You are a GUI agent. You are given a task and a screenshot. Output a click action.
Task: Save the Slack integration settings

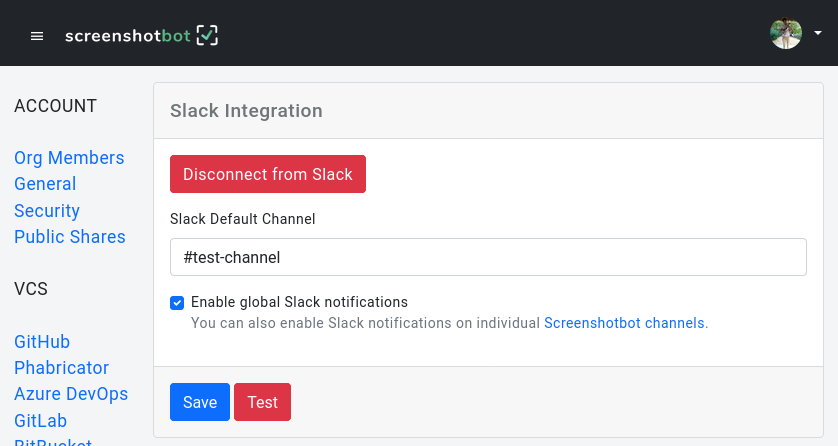click(x=200, y=402)
